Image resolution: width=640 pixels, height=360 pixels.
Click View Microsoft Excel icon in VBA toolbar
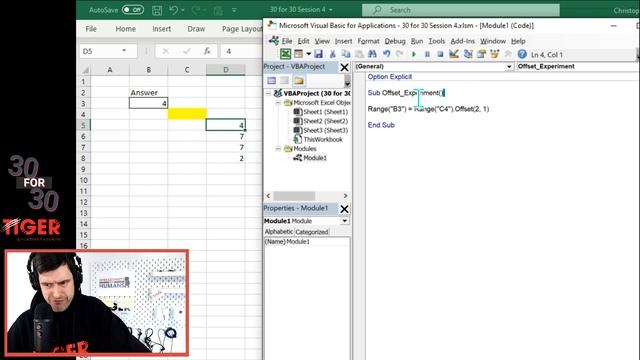click(285, 54)
